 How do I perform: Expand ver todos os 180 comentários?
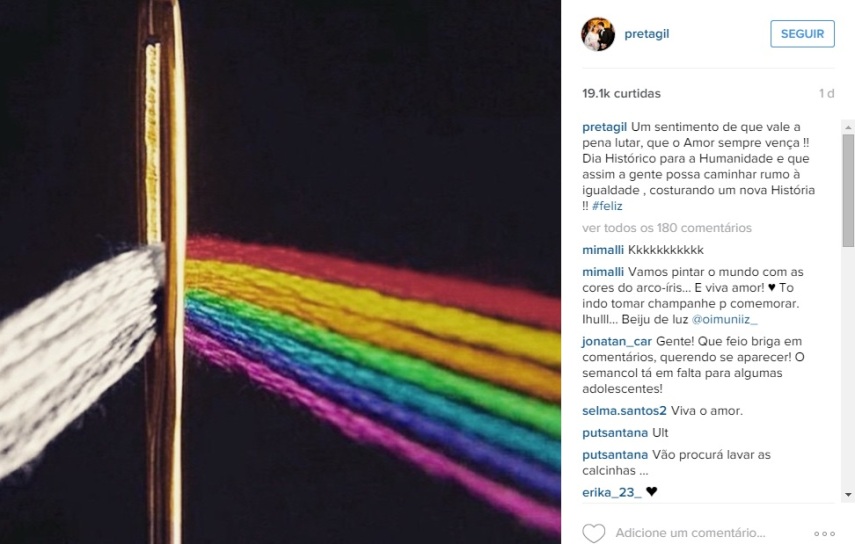tap(667, 228)
